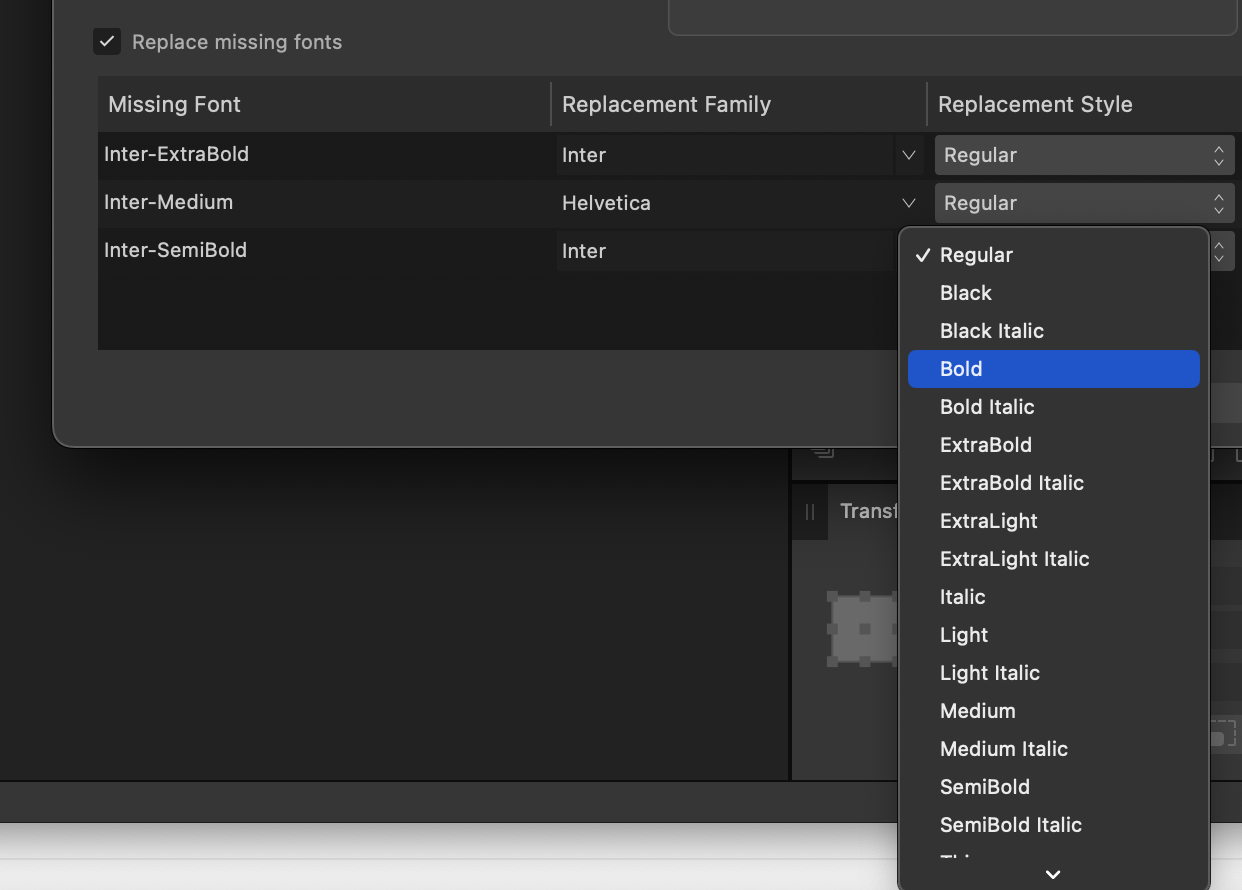Edit Inter replacement family for Inter-SemiBold
Screen dimensions: 1242x890
725,251
